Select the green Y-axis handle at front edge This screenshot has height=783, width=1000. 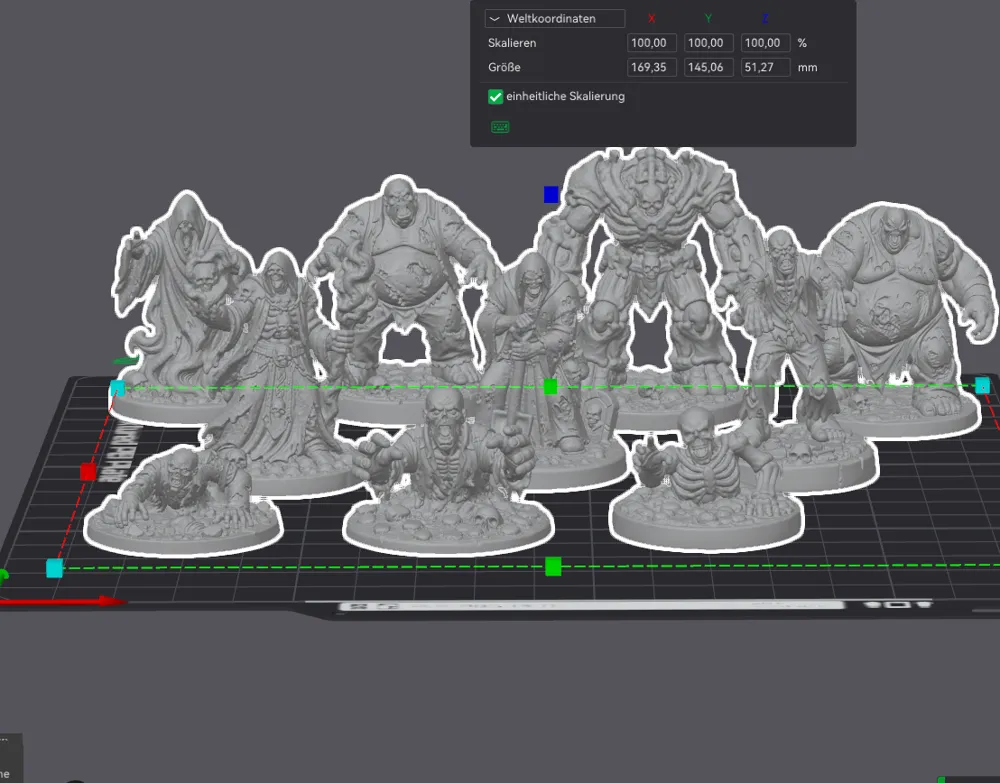point(553,566)
